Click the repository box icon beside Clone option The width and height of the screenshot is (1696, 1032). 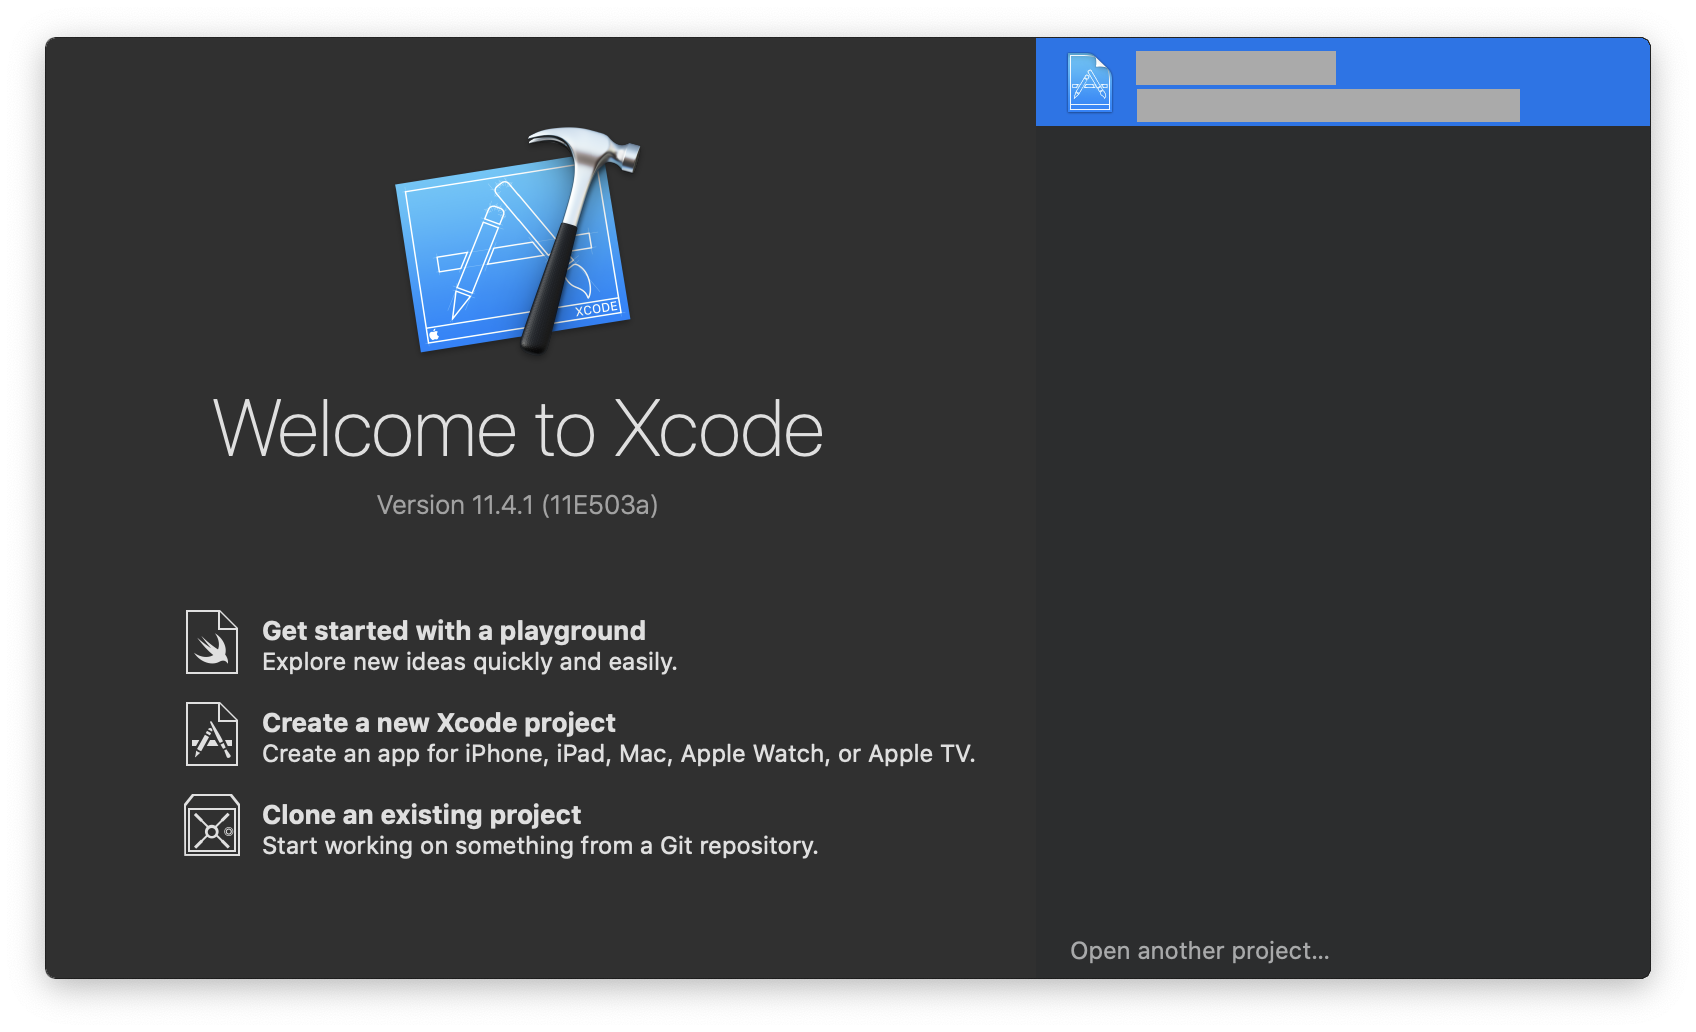pyautogui.click(x=211, y=826)
